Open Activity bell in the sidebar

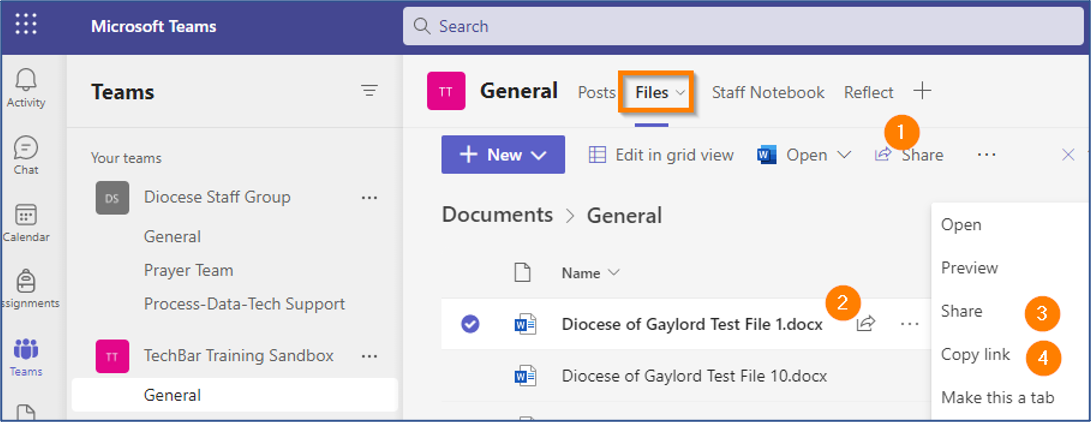(x=26, y=88)
